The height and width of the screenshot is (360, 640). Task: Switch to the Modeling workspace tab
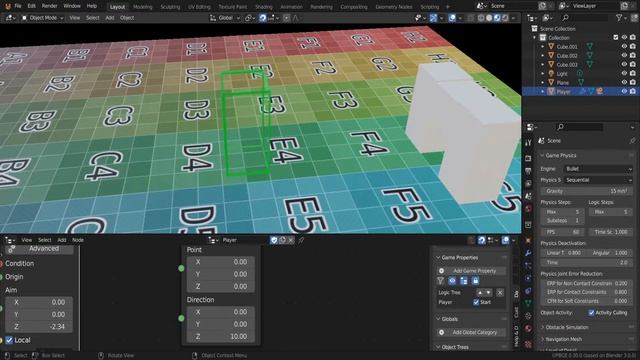142,7
